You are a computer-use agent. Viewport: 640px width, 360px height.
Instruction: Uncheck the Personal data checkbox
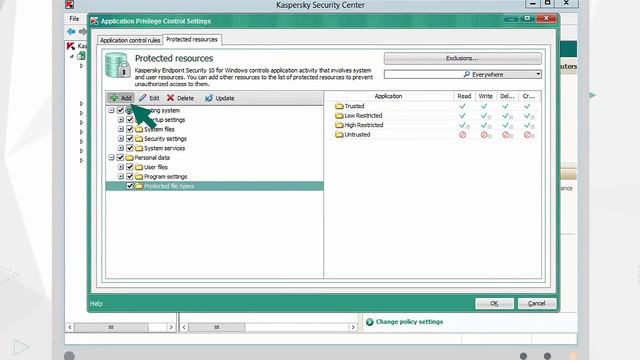(x=120, y=158)
